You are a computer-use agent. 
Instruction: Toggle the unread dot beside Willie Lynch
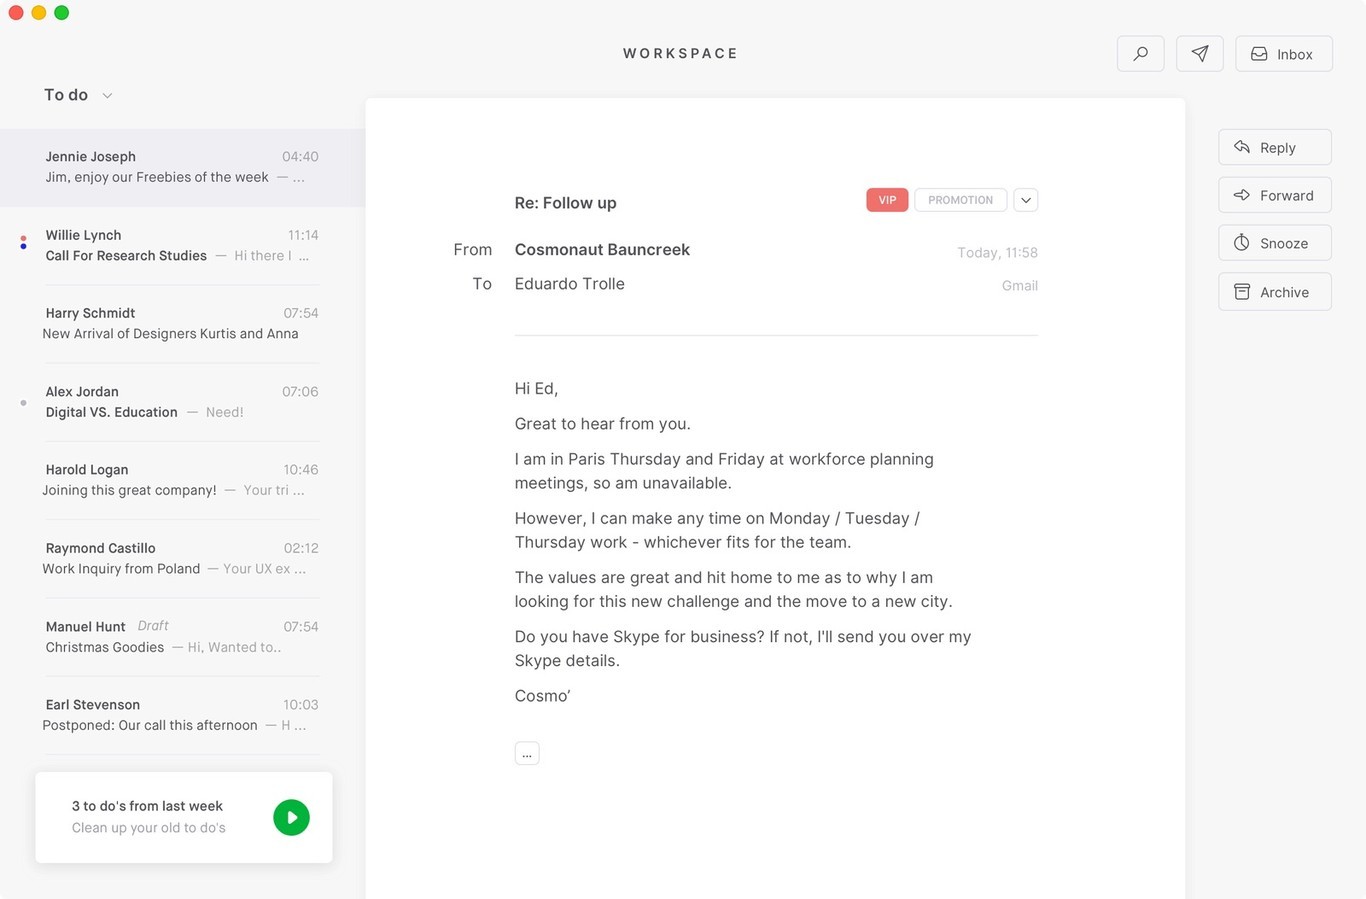(23, 243)
